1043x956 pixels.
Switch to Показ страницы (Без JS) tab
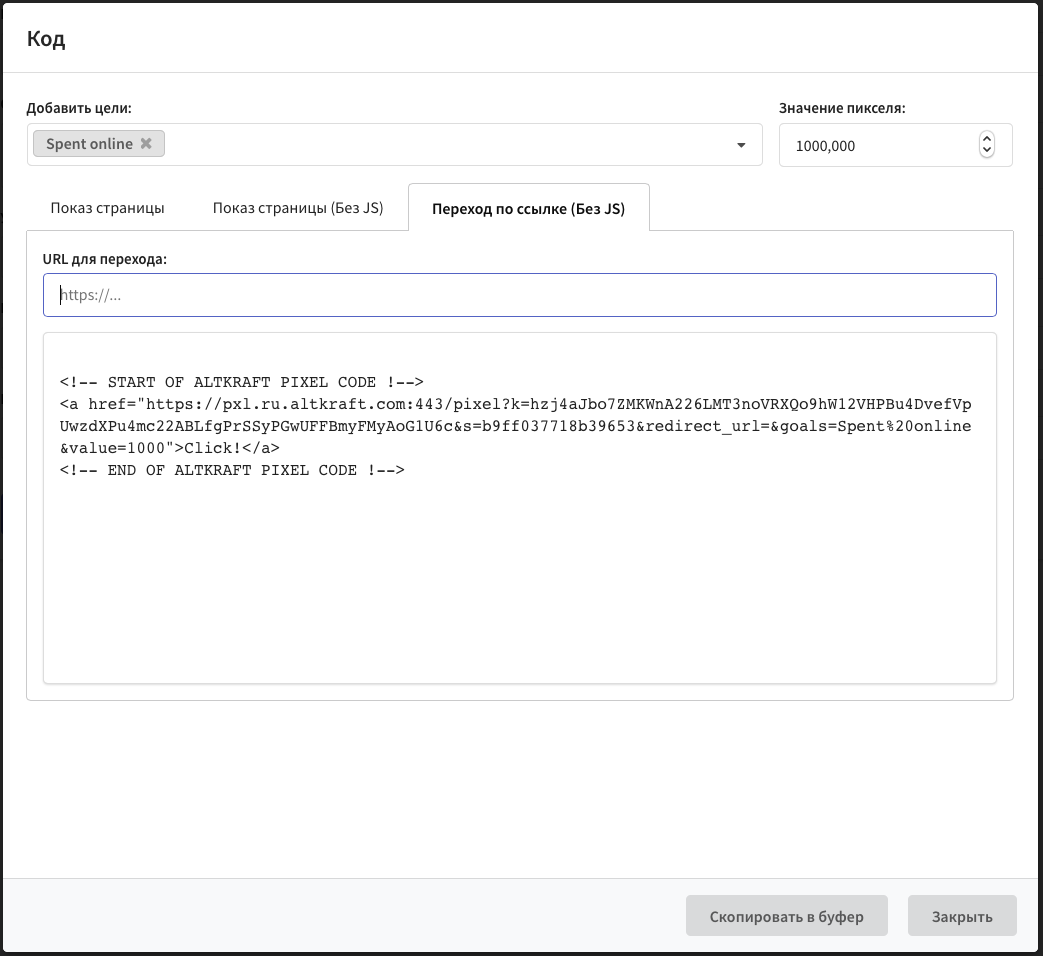click(297, 208)
